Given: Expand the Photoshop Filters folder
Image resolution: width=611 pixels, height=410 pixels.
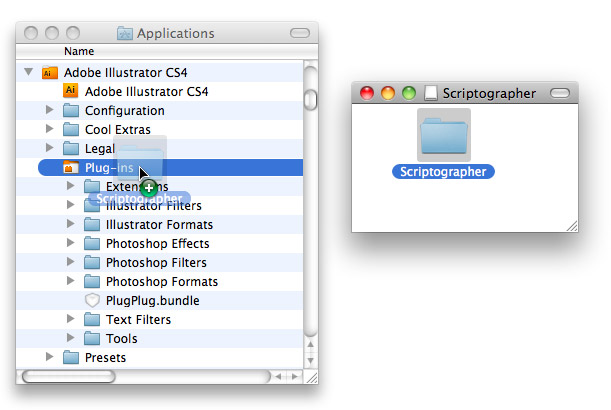Looking at the screenshot, I should click(71, 262).
